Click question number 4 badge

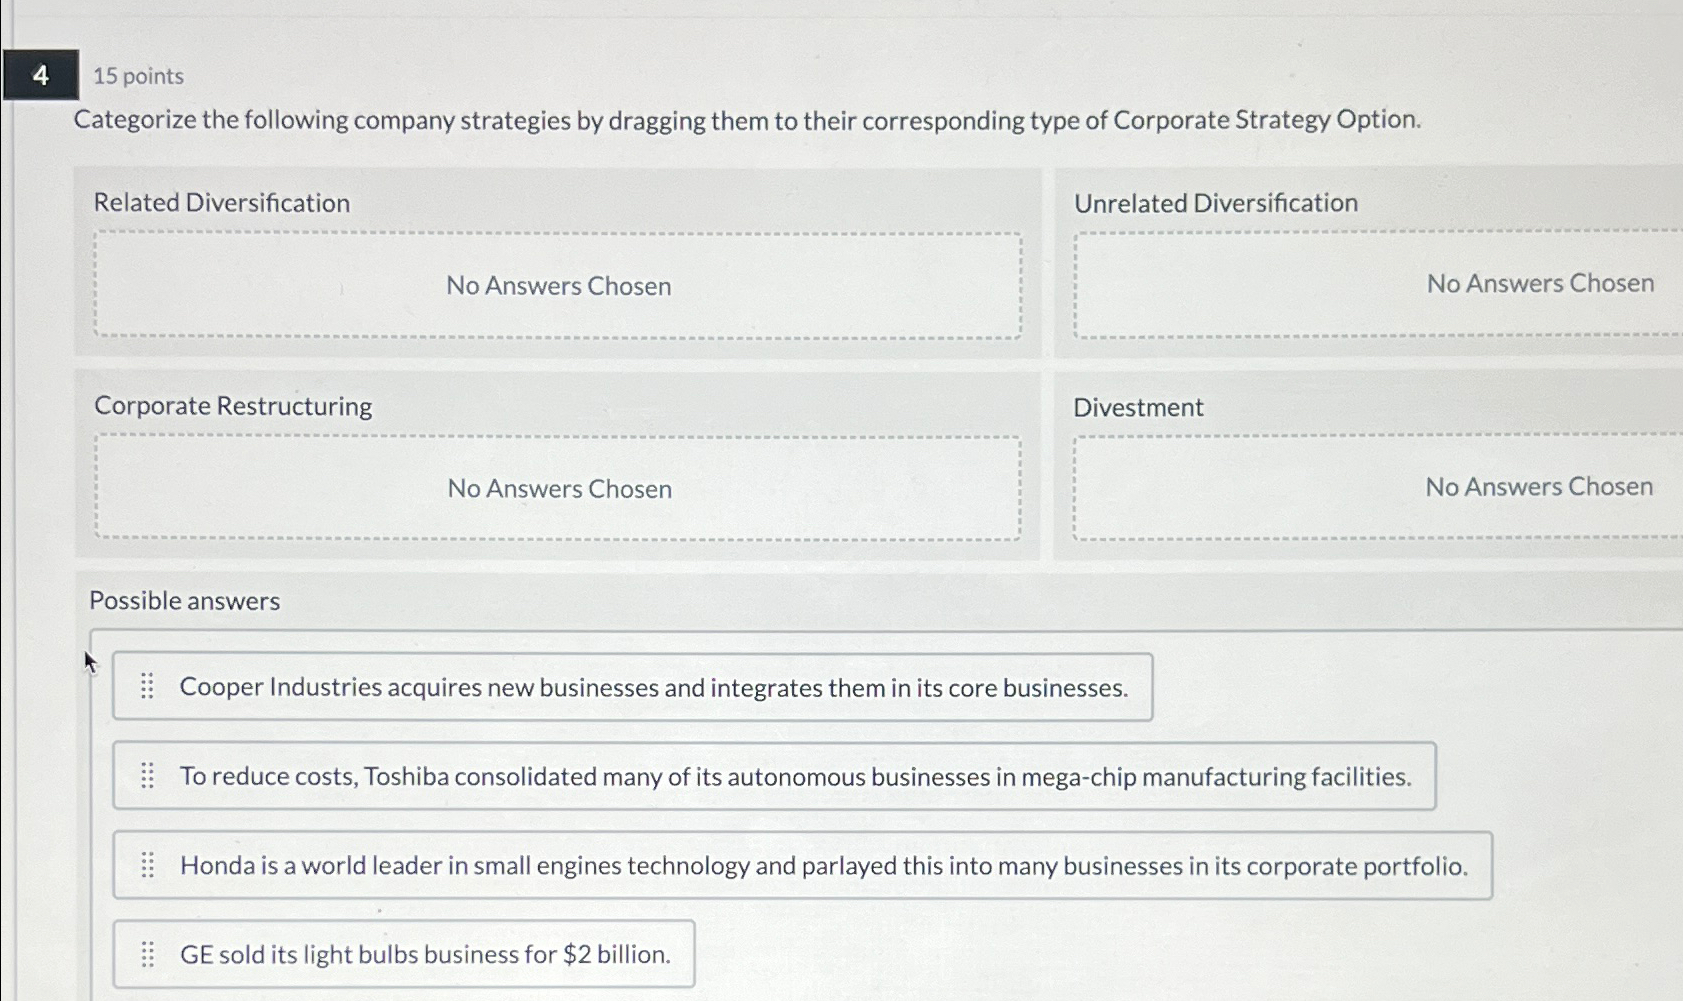point(41,75)
